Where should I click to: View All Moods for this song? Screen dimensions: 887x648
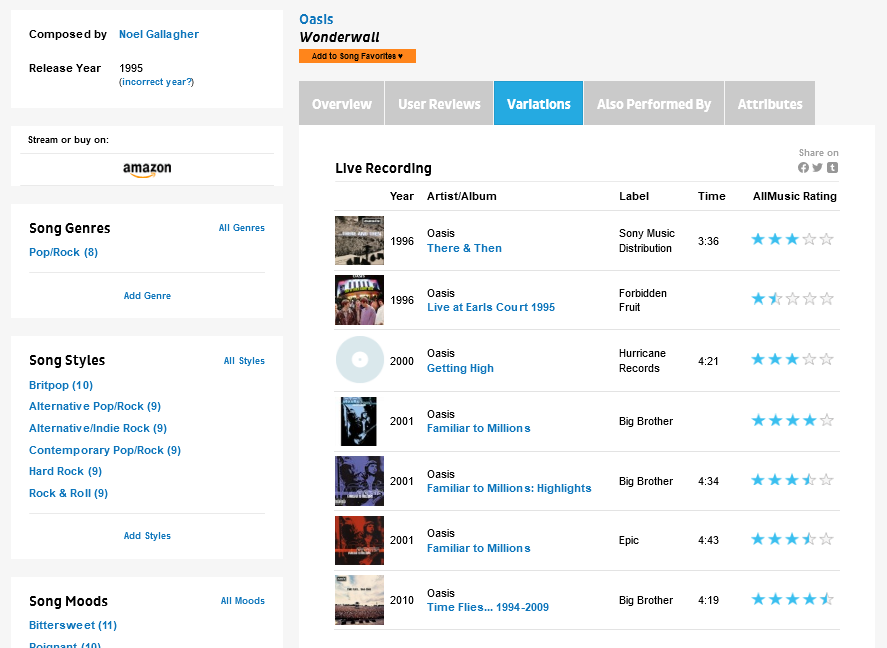point(242,601)
